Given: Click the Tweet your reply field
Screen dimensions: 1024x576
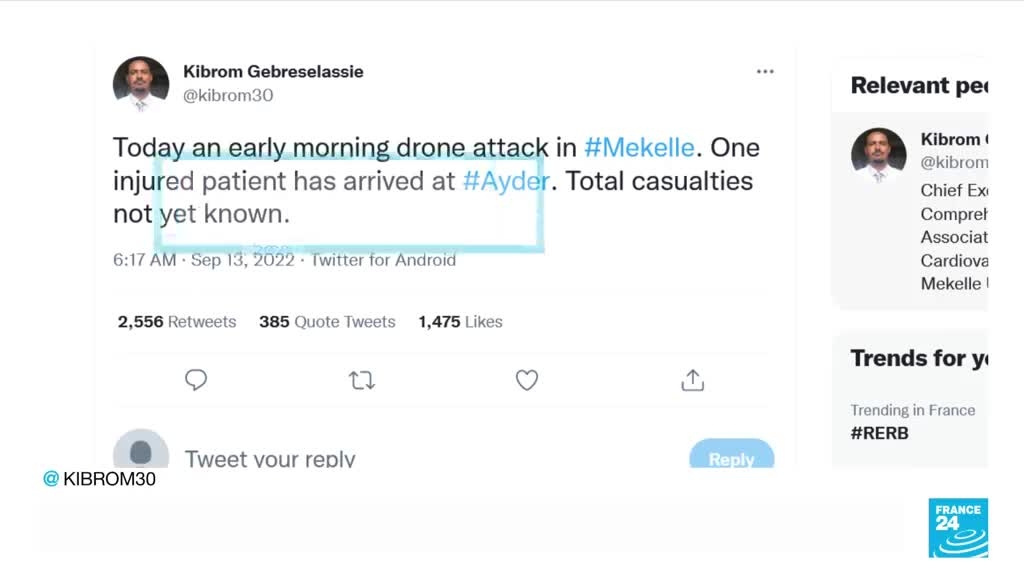Looking at the screenshot, I should coord(270,460).
